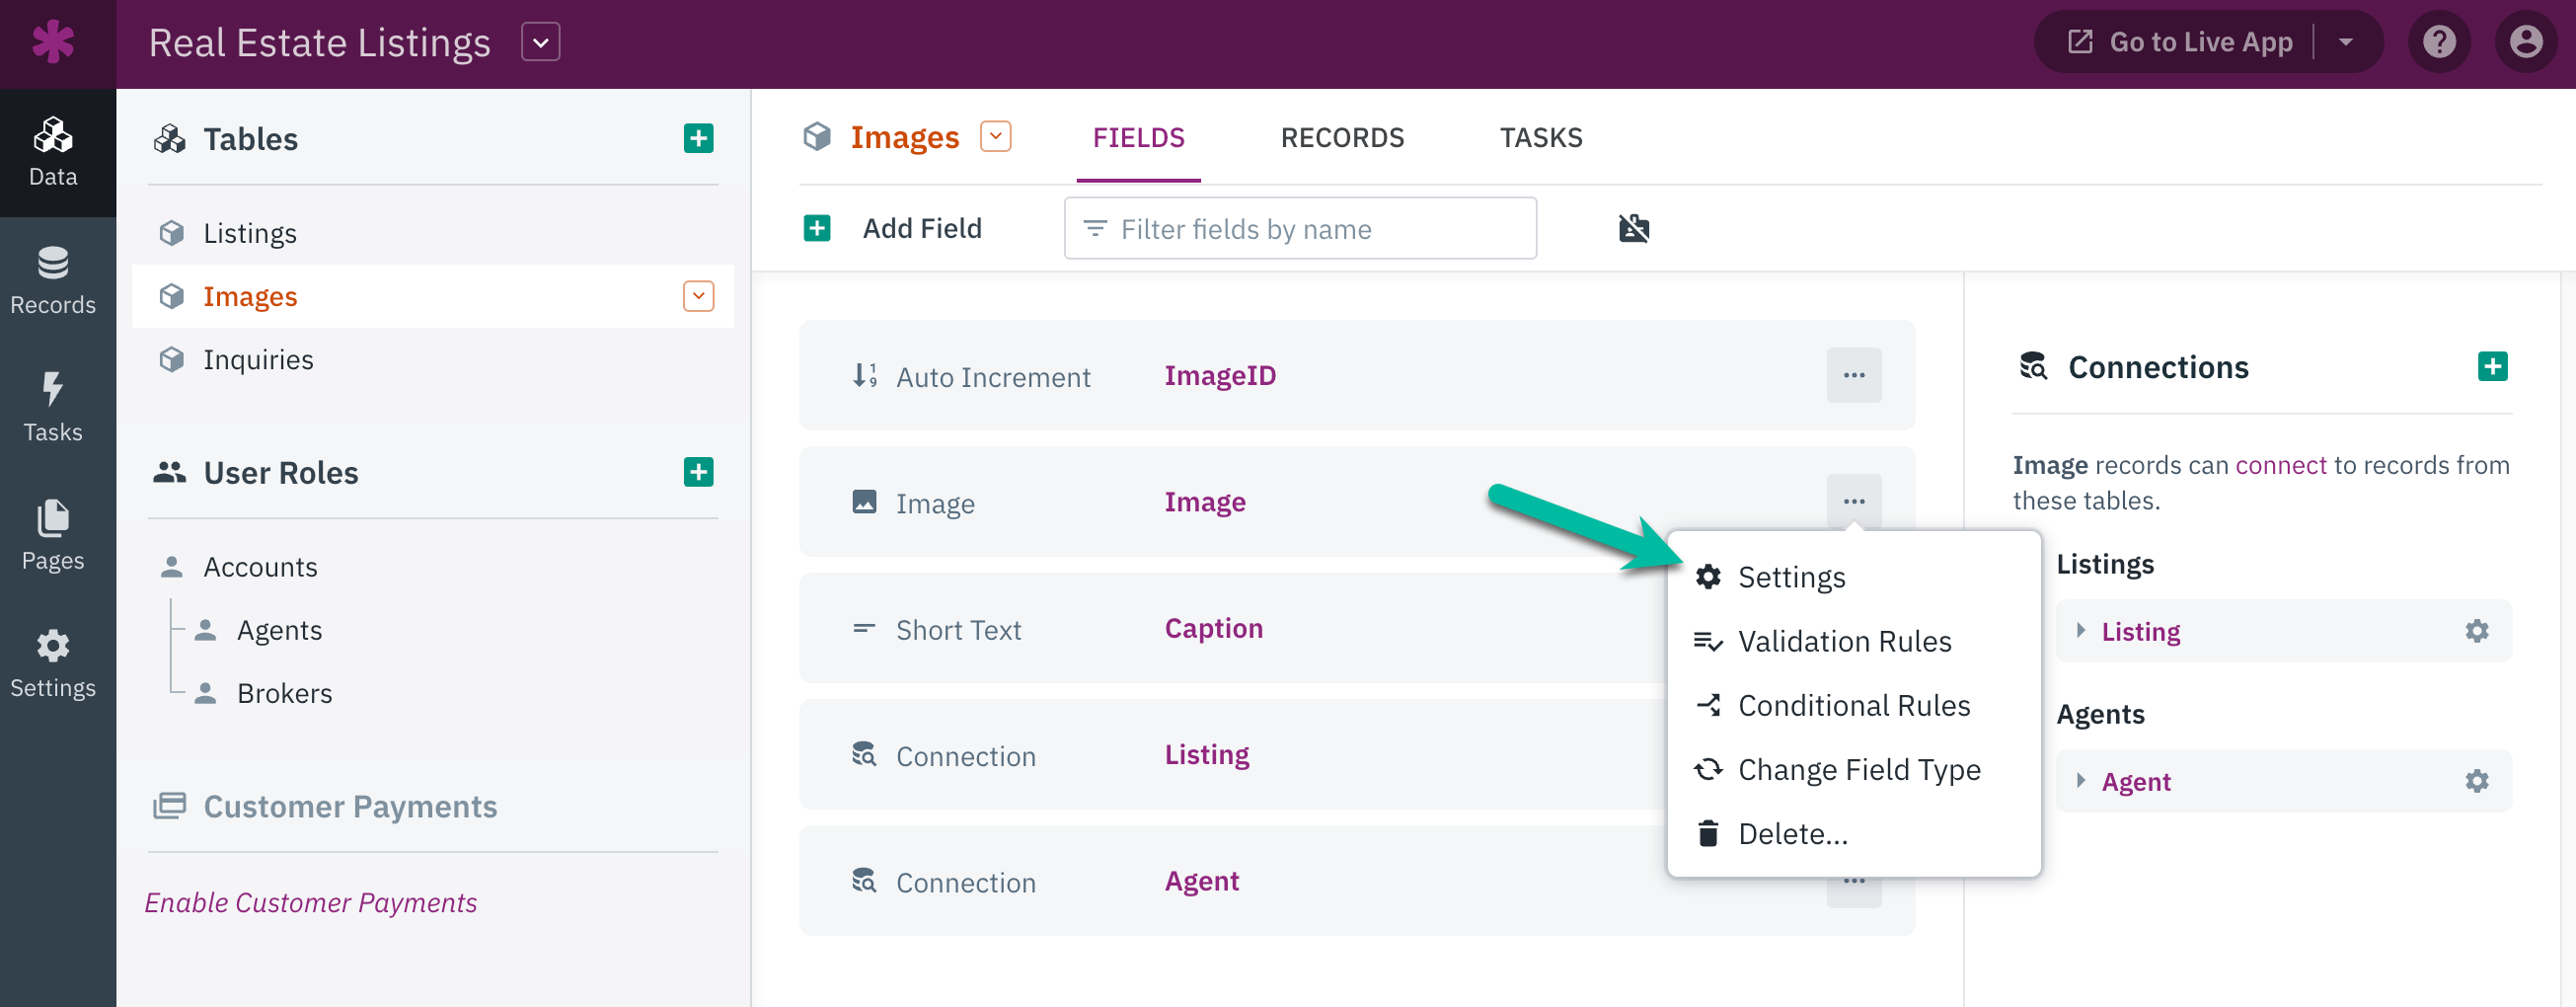
Task: Open Listing connection gear settings
Action: (x=2476, y=631)
